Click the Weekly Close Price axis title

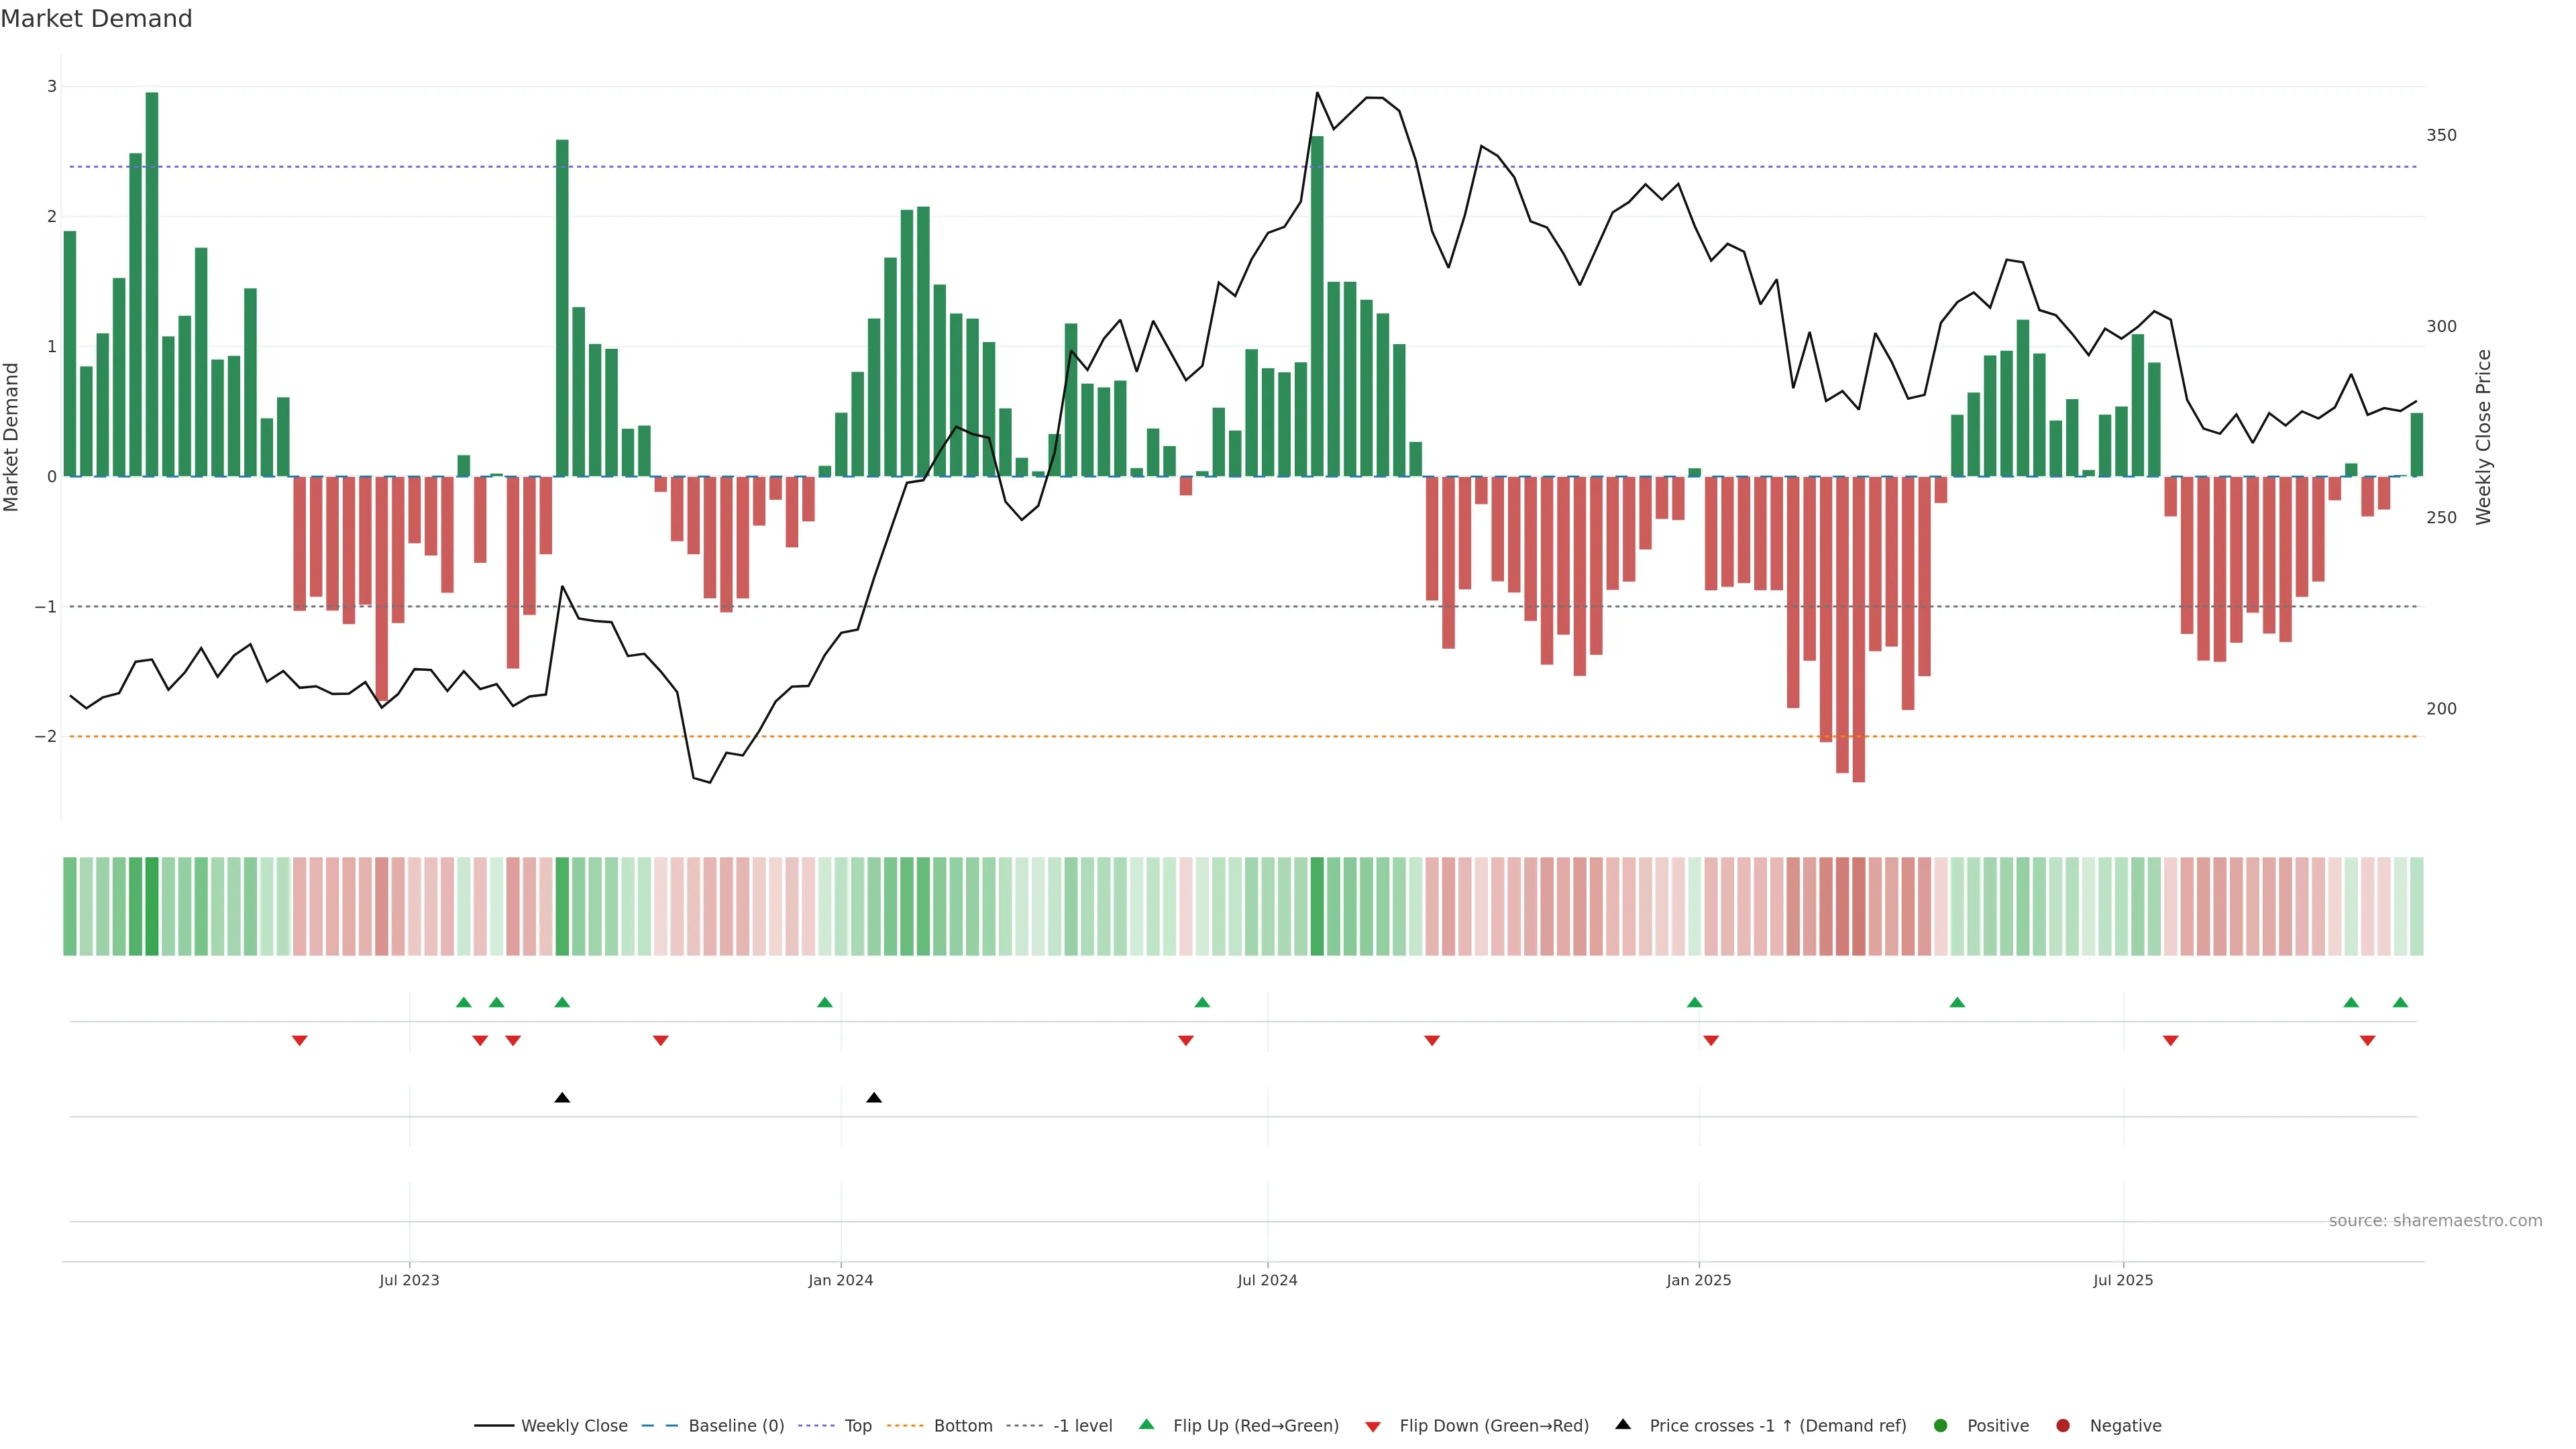coord(2484,437)
